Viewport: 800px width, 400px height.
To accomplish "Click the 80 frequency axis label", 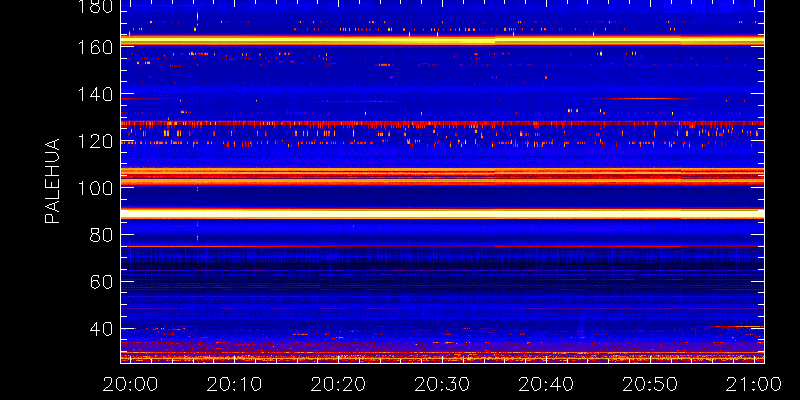I will (100, 235).
